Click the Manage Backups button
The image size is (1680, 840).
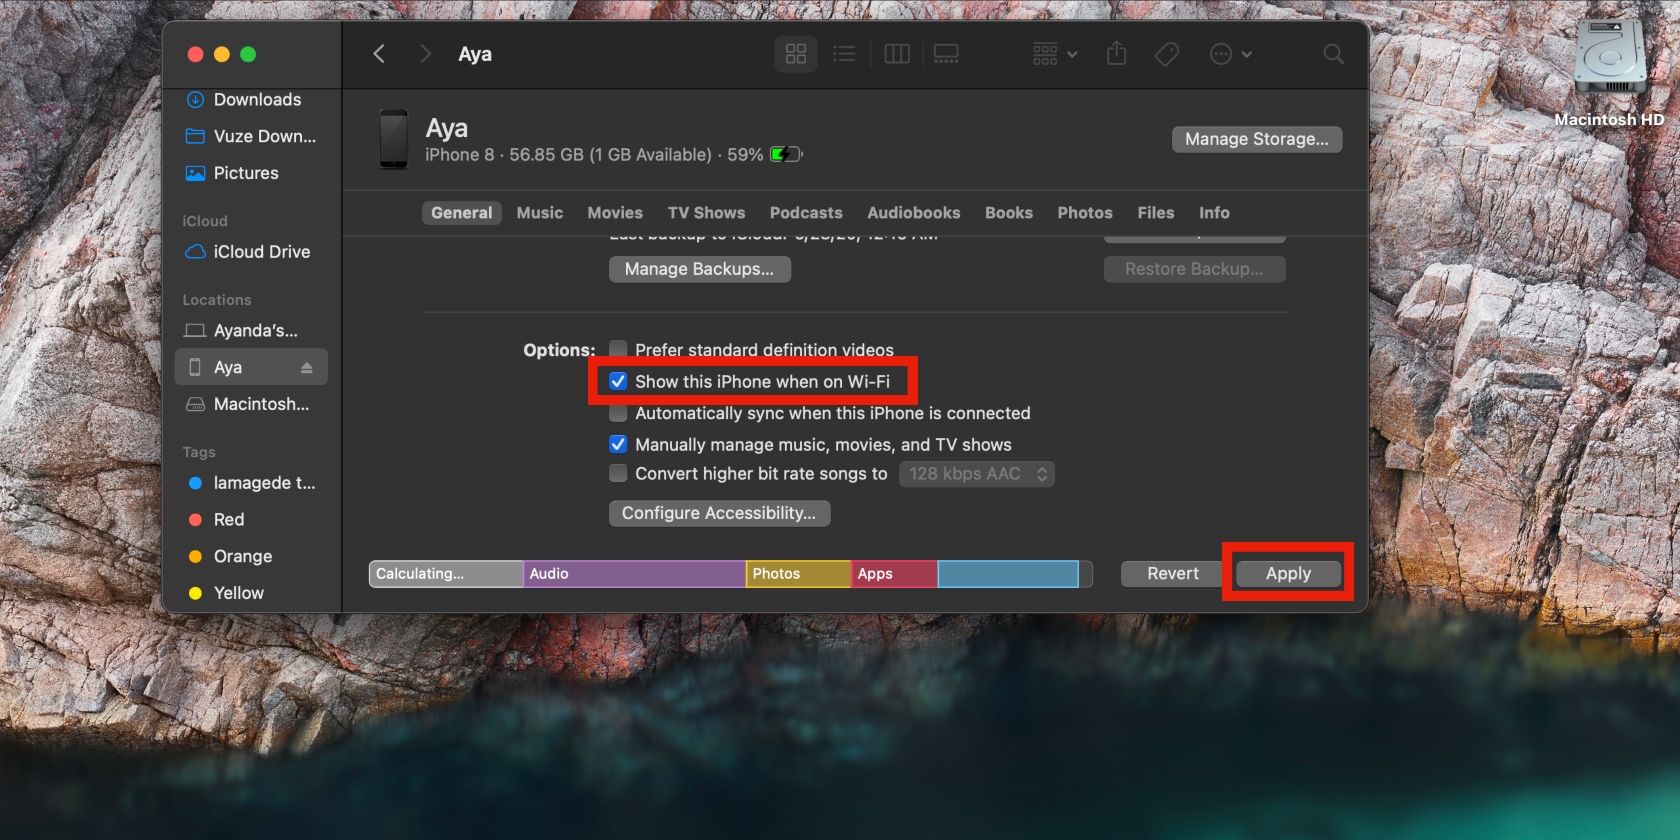click(x=700, y=269)
